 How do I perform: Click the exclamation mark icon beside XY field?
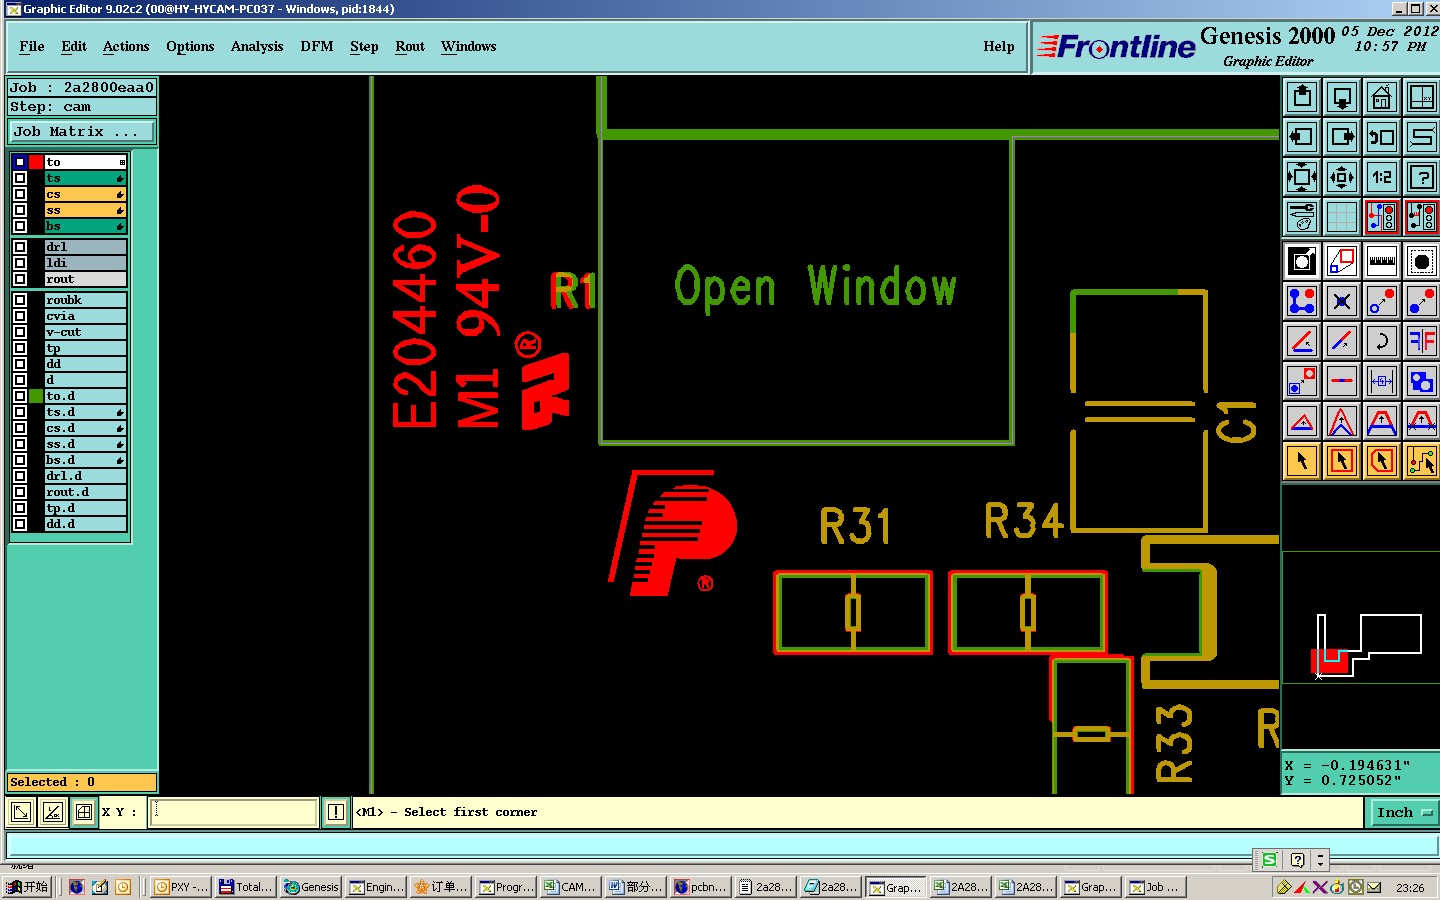point(336,812)
